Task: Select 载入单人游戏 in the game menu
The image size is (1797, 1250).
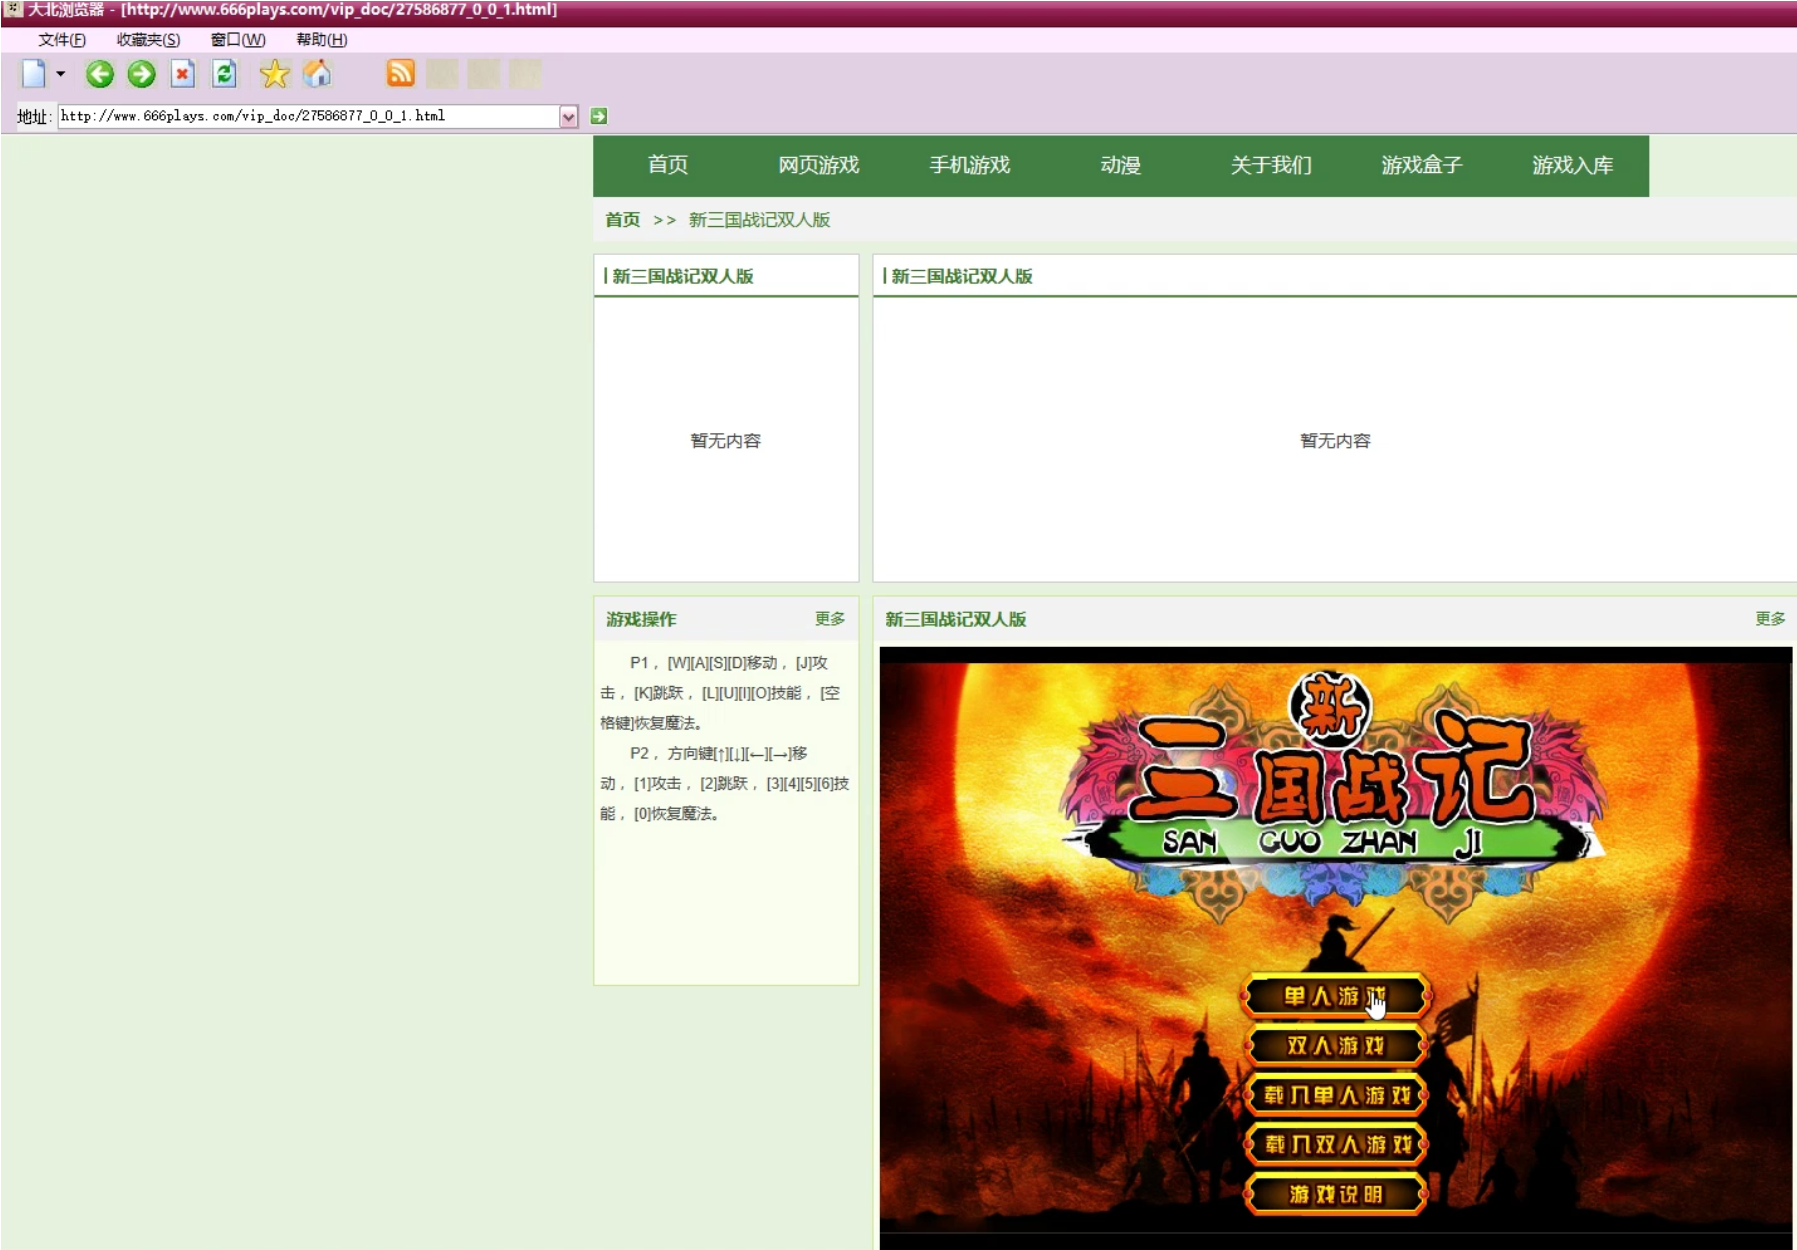Action: [1336, 1095]
